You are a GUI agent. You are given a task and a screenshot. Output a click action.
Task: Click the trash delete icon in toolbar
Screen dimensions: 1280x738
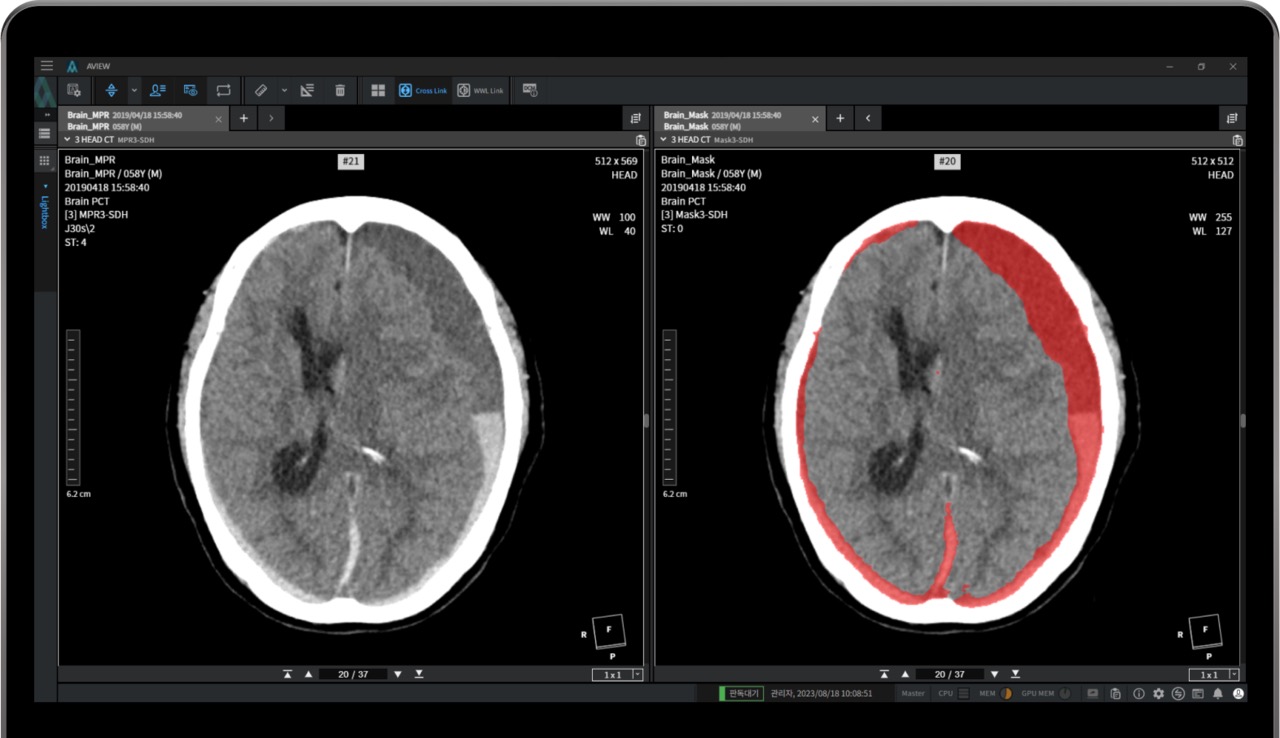340,90
